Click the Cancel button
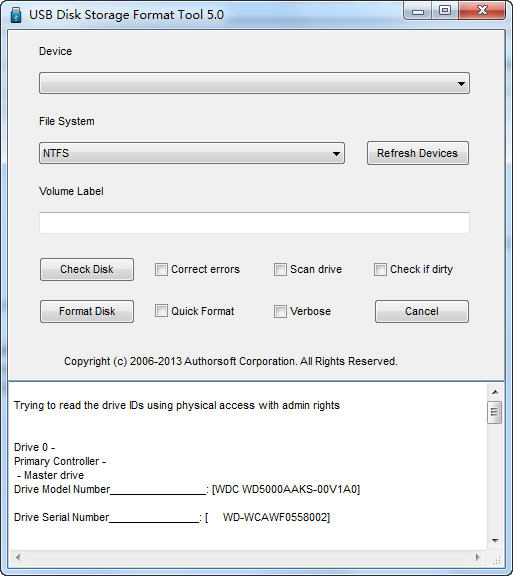Viewport: 513px width, 576px height. coord(422,312)
